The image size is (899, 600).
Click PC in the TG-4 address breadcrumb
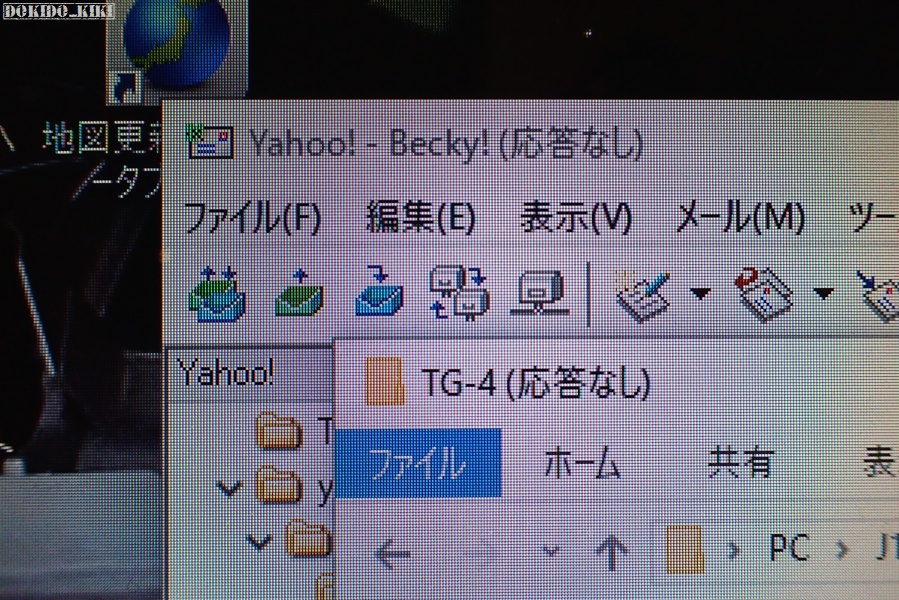tap(789, 548)
